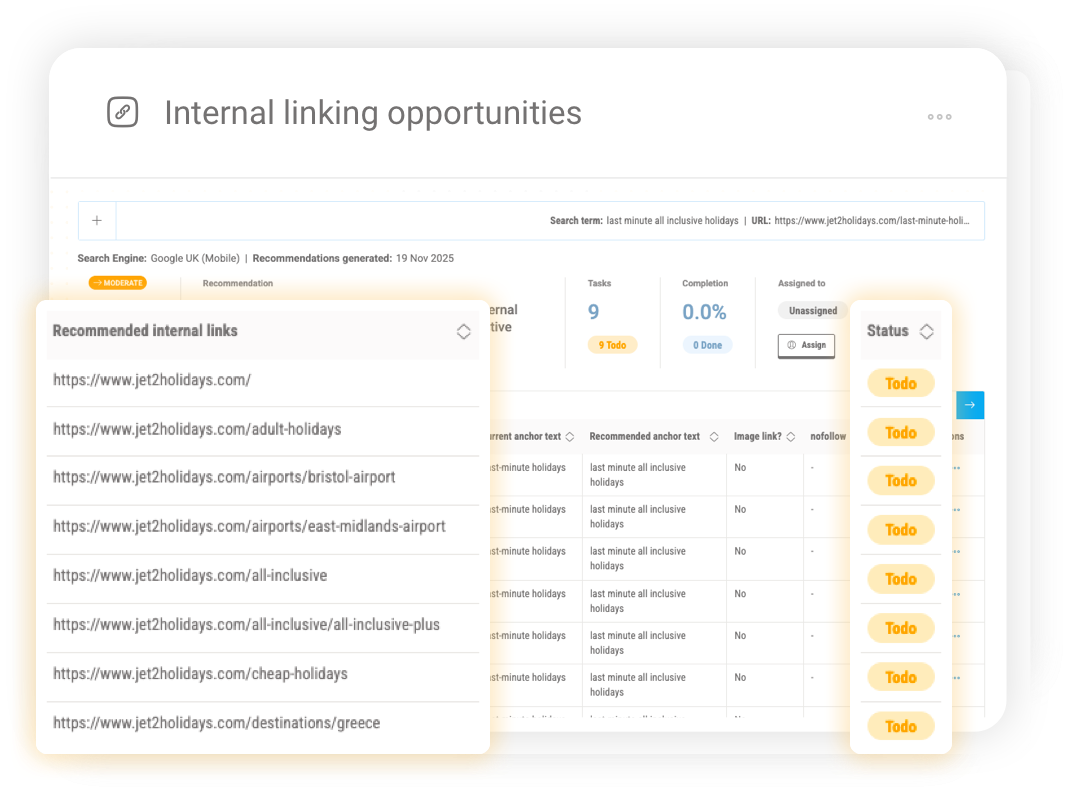Viewport: 1074px width, 794px height.
Task: Click the Unassigned assignee chip
Action: tap(812, 310)
